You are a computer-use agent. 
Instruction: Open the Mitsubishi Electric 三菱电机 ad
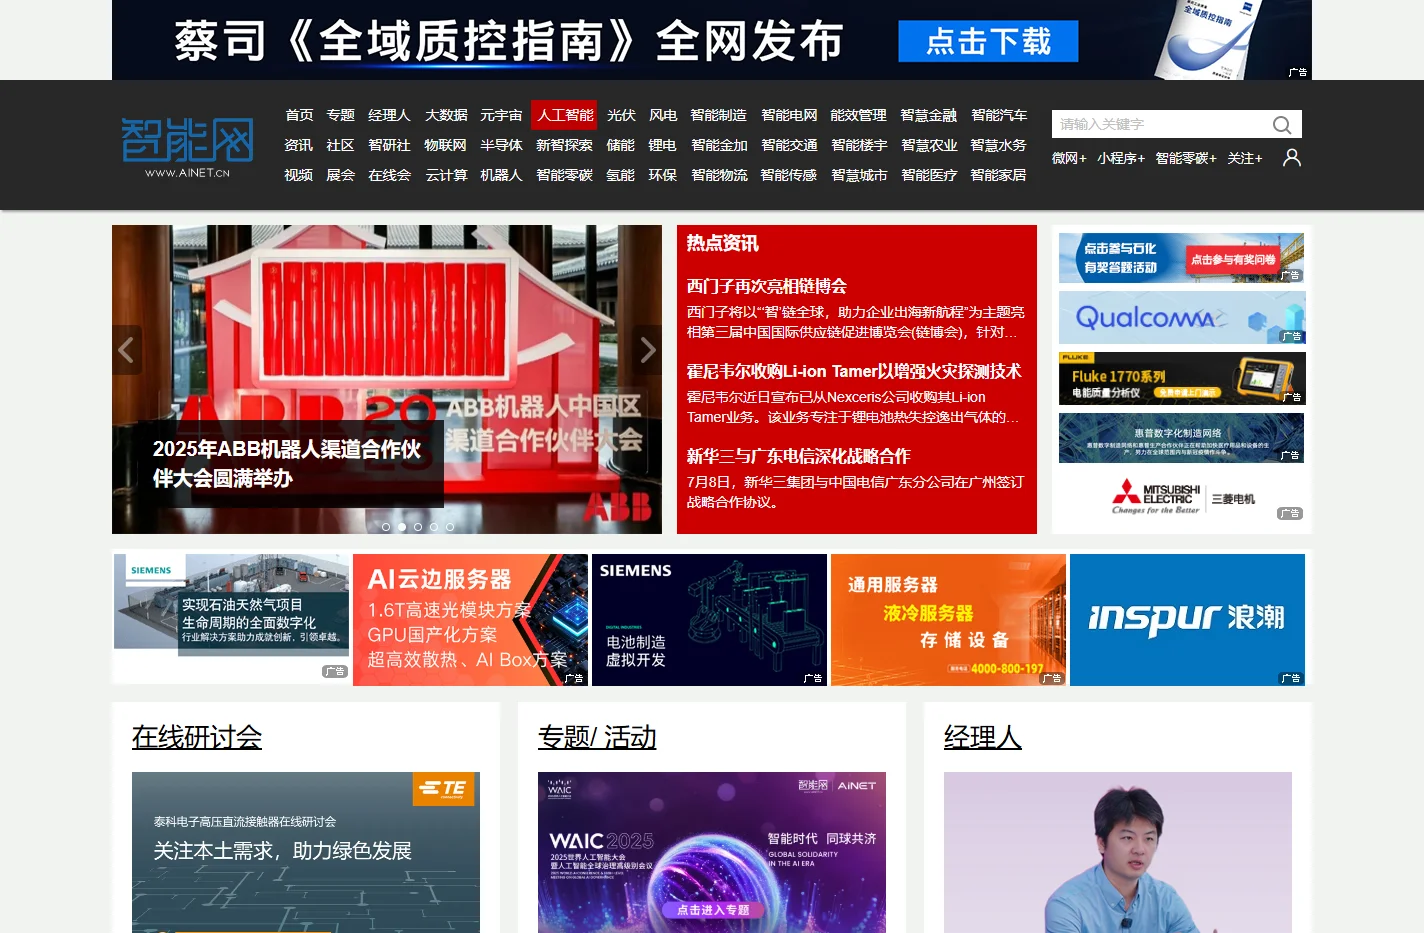1182,495
